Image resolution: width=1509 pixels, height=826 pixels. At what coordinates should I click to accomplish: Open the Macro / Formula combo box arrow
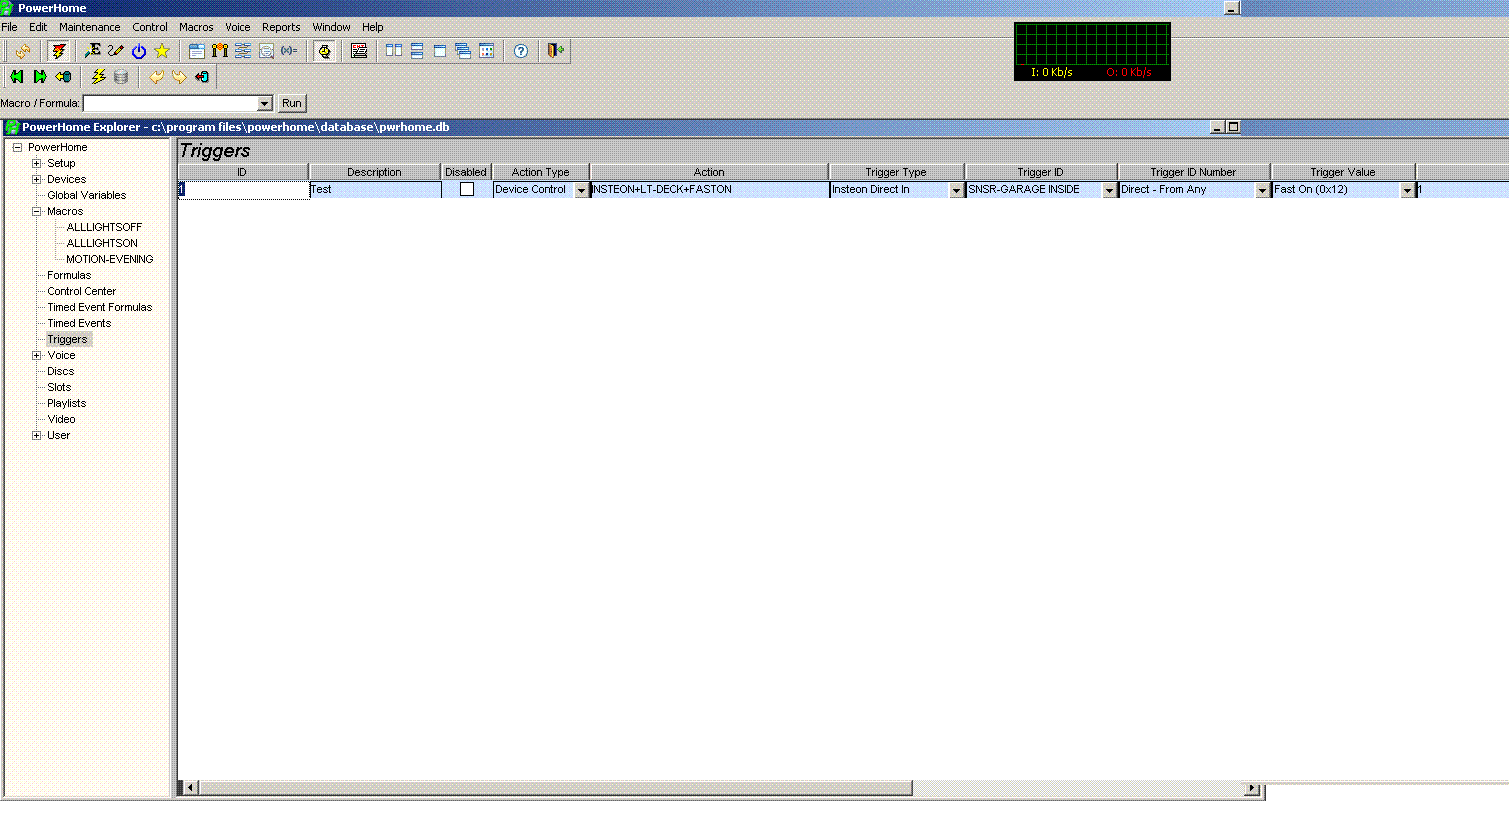click(x=265, y=103)
